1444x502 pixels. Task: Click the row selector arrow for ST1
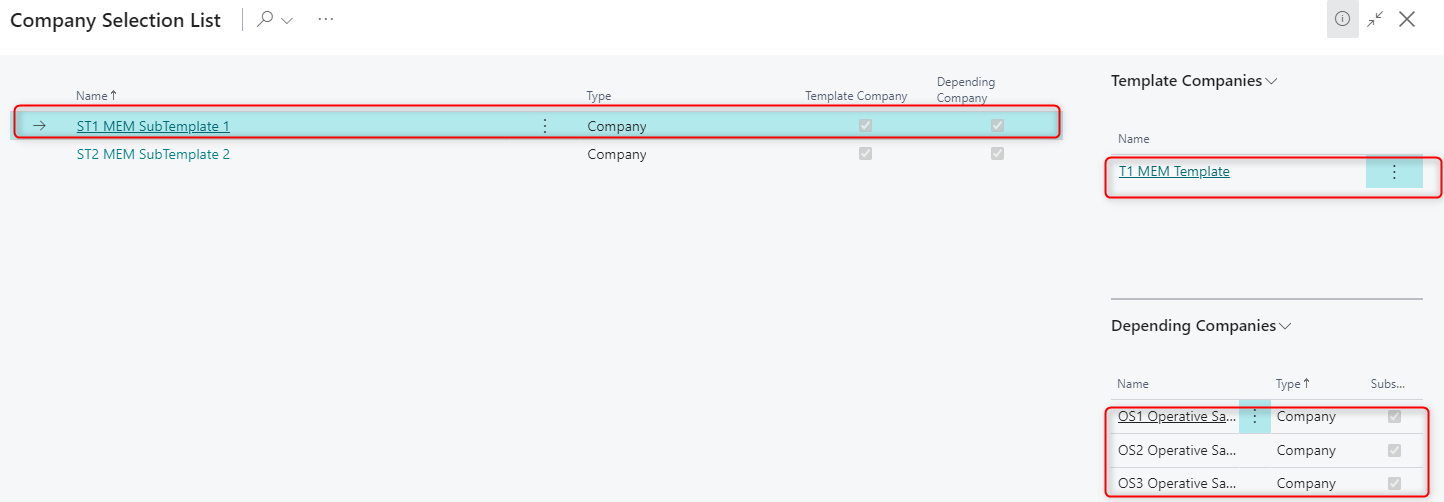40,126
